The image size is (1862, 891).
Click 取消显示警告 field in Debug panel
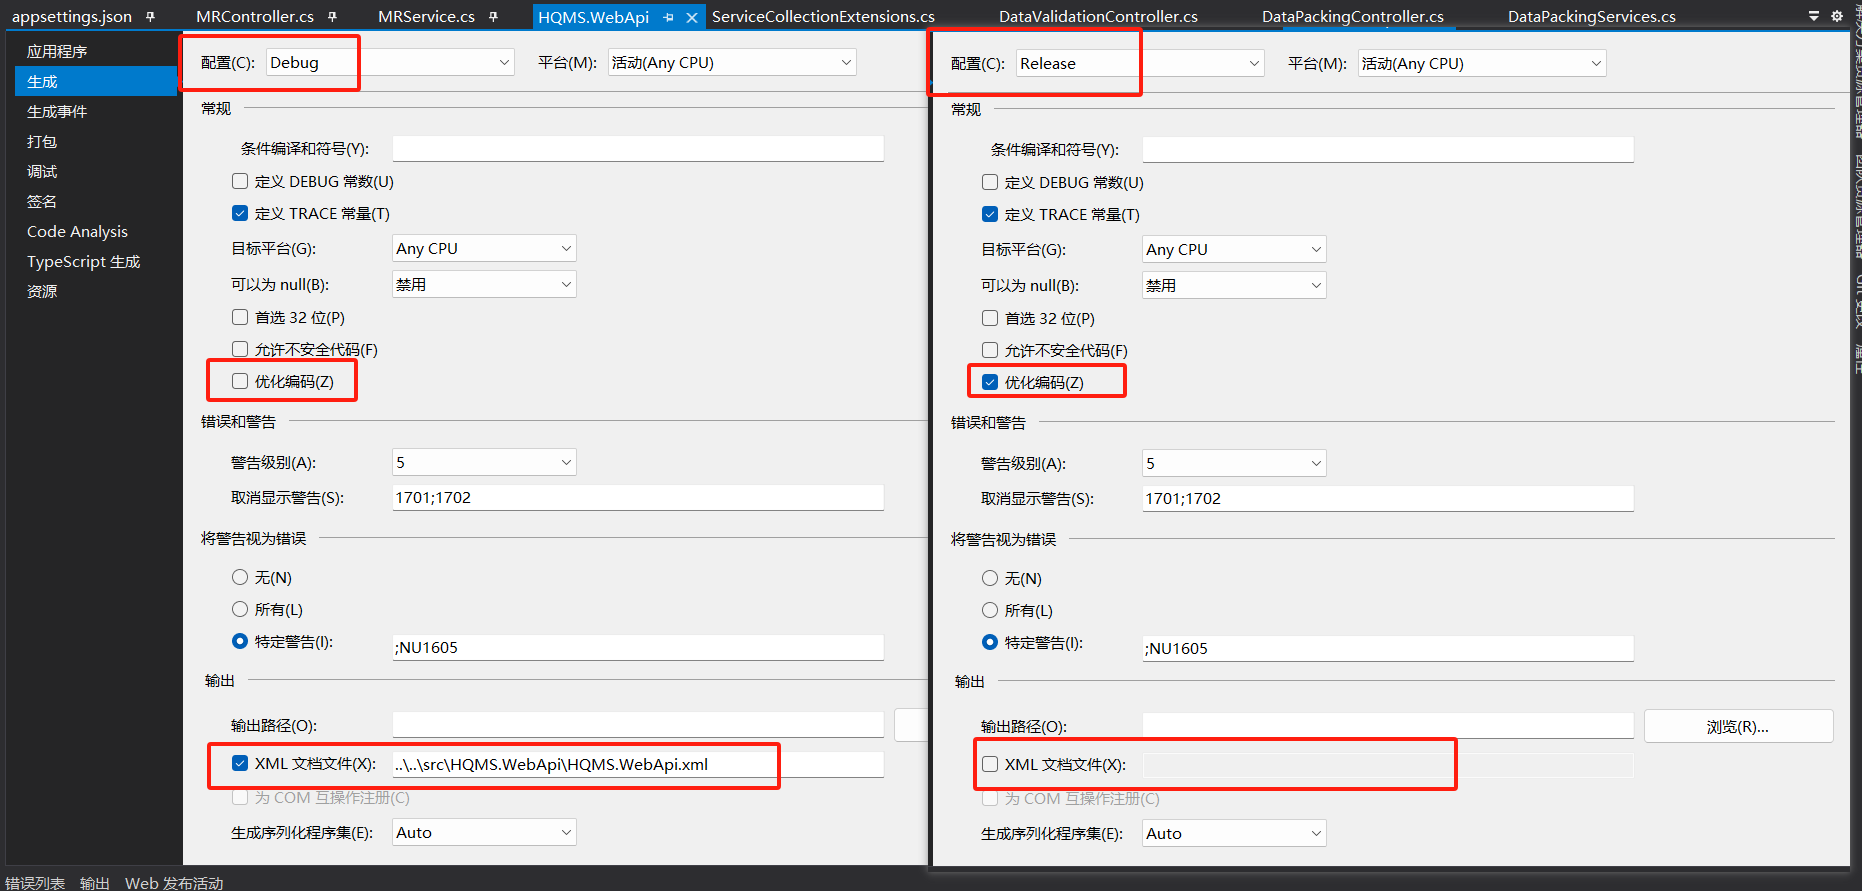638,497
